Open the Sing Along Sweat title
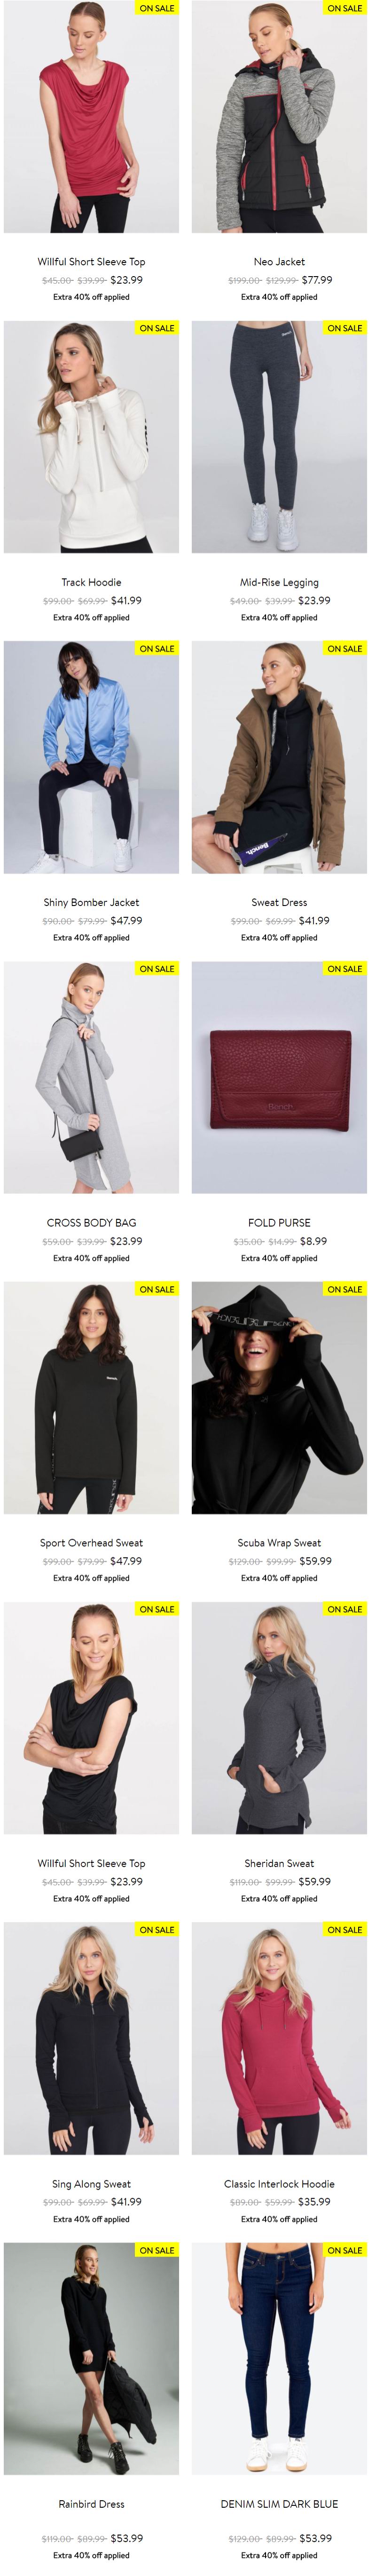 coord(91,2183)
